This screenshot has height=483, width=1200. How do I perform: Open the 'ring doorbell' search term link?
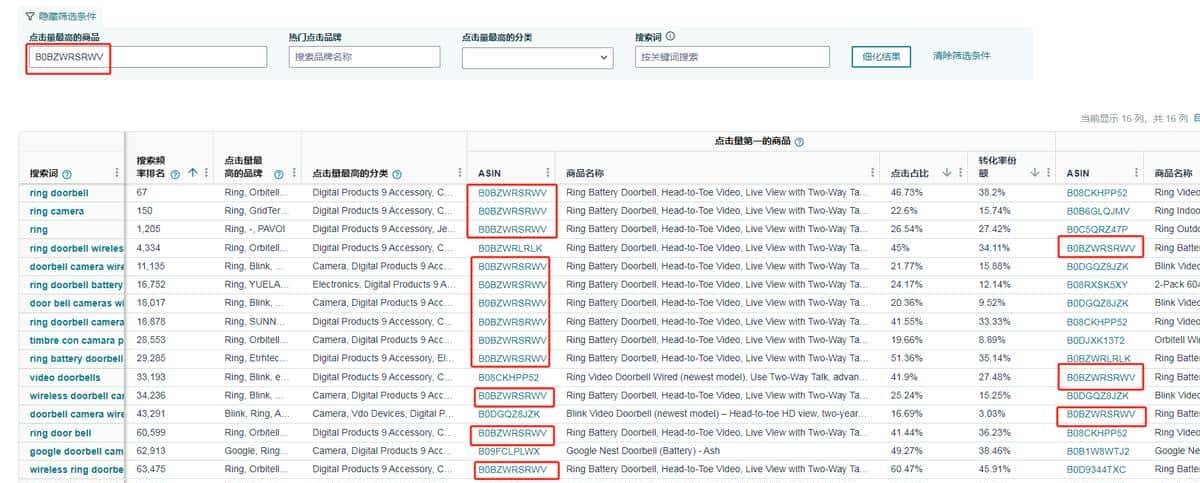point(59,193)
